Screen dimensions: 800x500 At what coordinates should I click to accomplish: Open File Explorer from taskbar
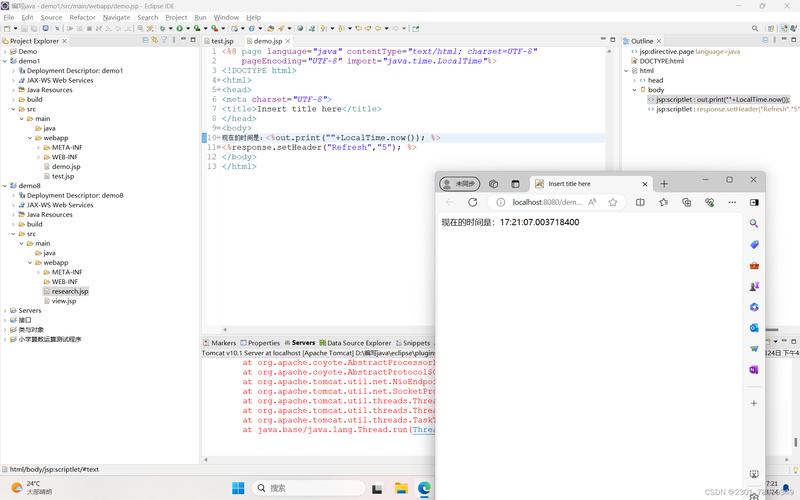point(402,488)
